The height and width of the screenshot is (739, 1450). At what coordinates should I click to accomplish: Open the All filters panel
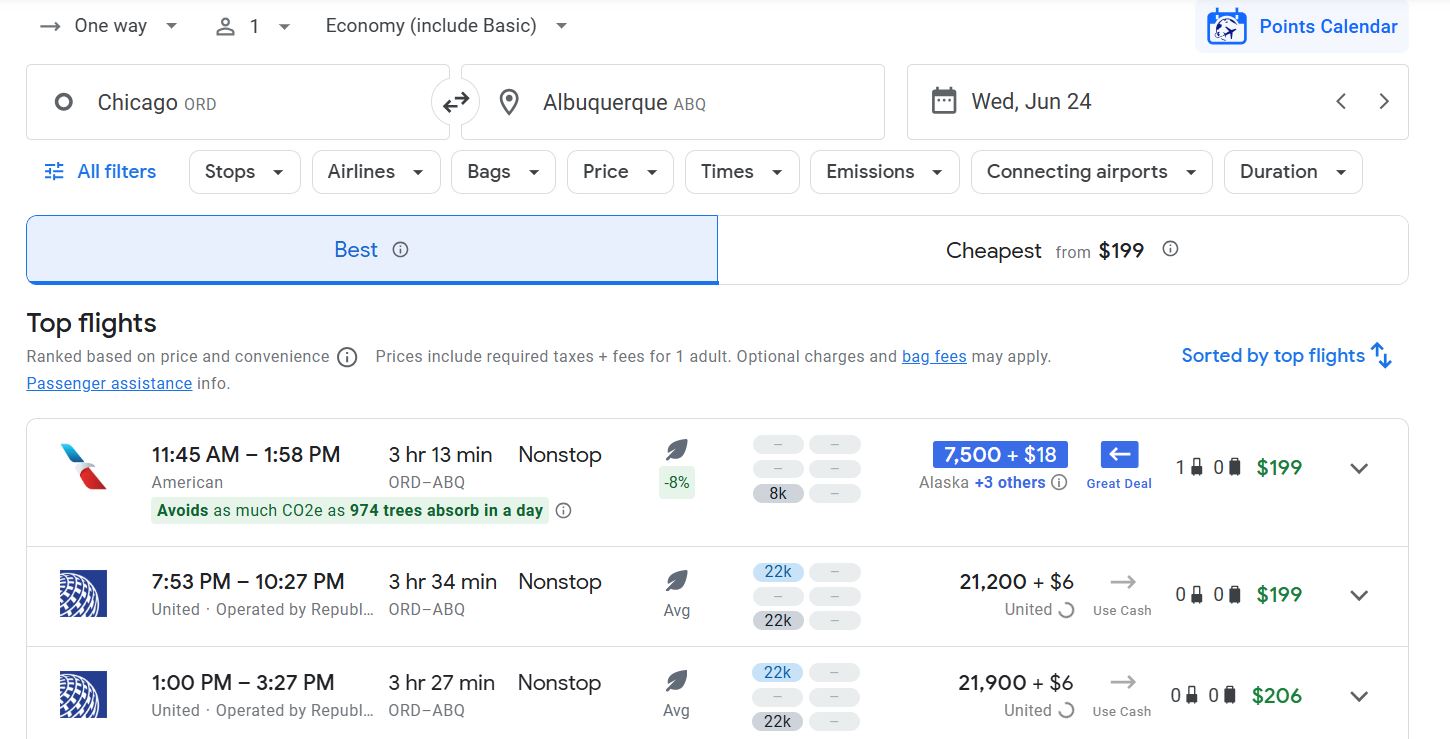point(100,172)
